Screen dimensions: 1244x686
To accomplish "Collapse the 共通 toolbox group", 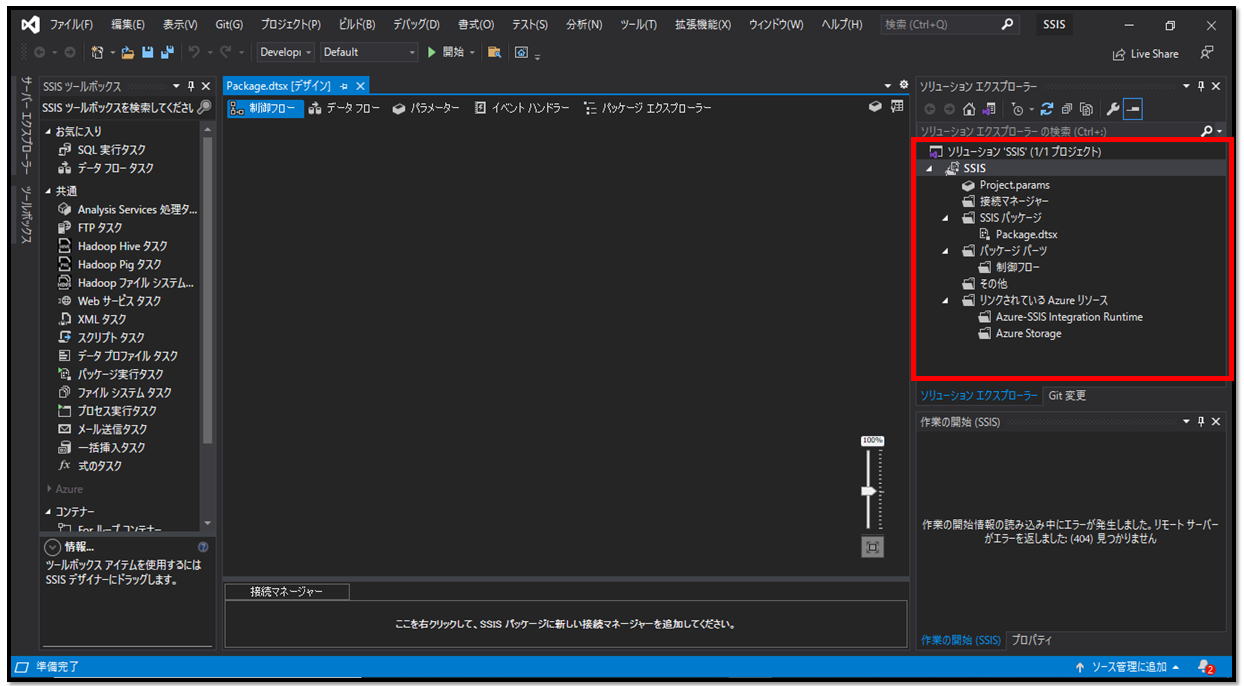I will coord(48,191).
